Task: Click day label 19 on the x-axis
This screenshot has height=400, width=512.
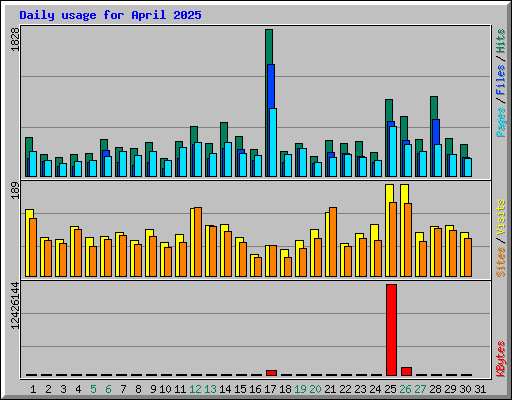Action: 300,389
